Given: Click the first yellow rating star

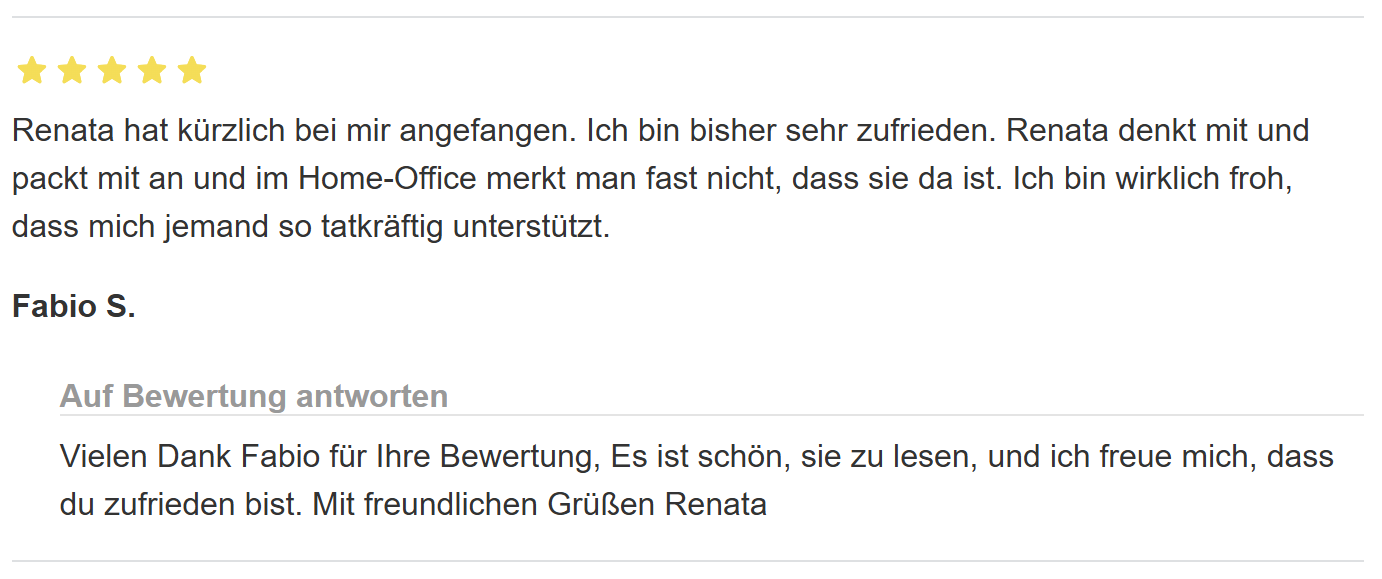Looking at the screenshot, I should 32,70.
